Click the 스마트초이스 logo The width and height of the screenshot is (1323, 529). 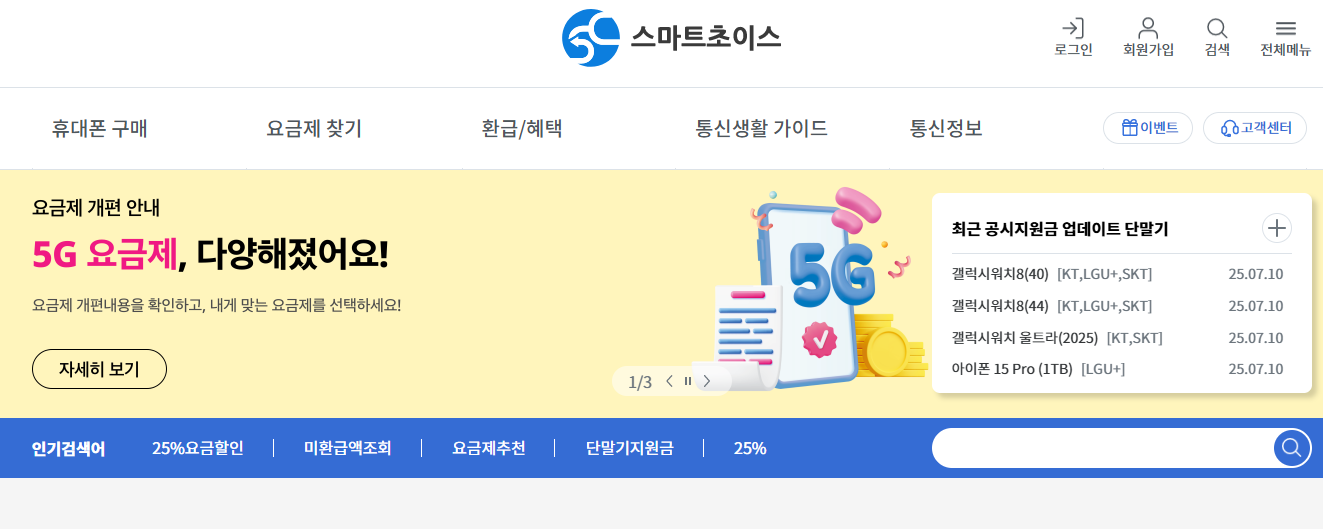pyautogui.click(x=671, y=38)
